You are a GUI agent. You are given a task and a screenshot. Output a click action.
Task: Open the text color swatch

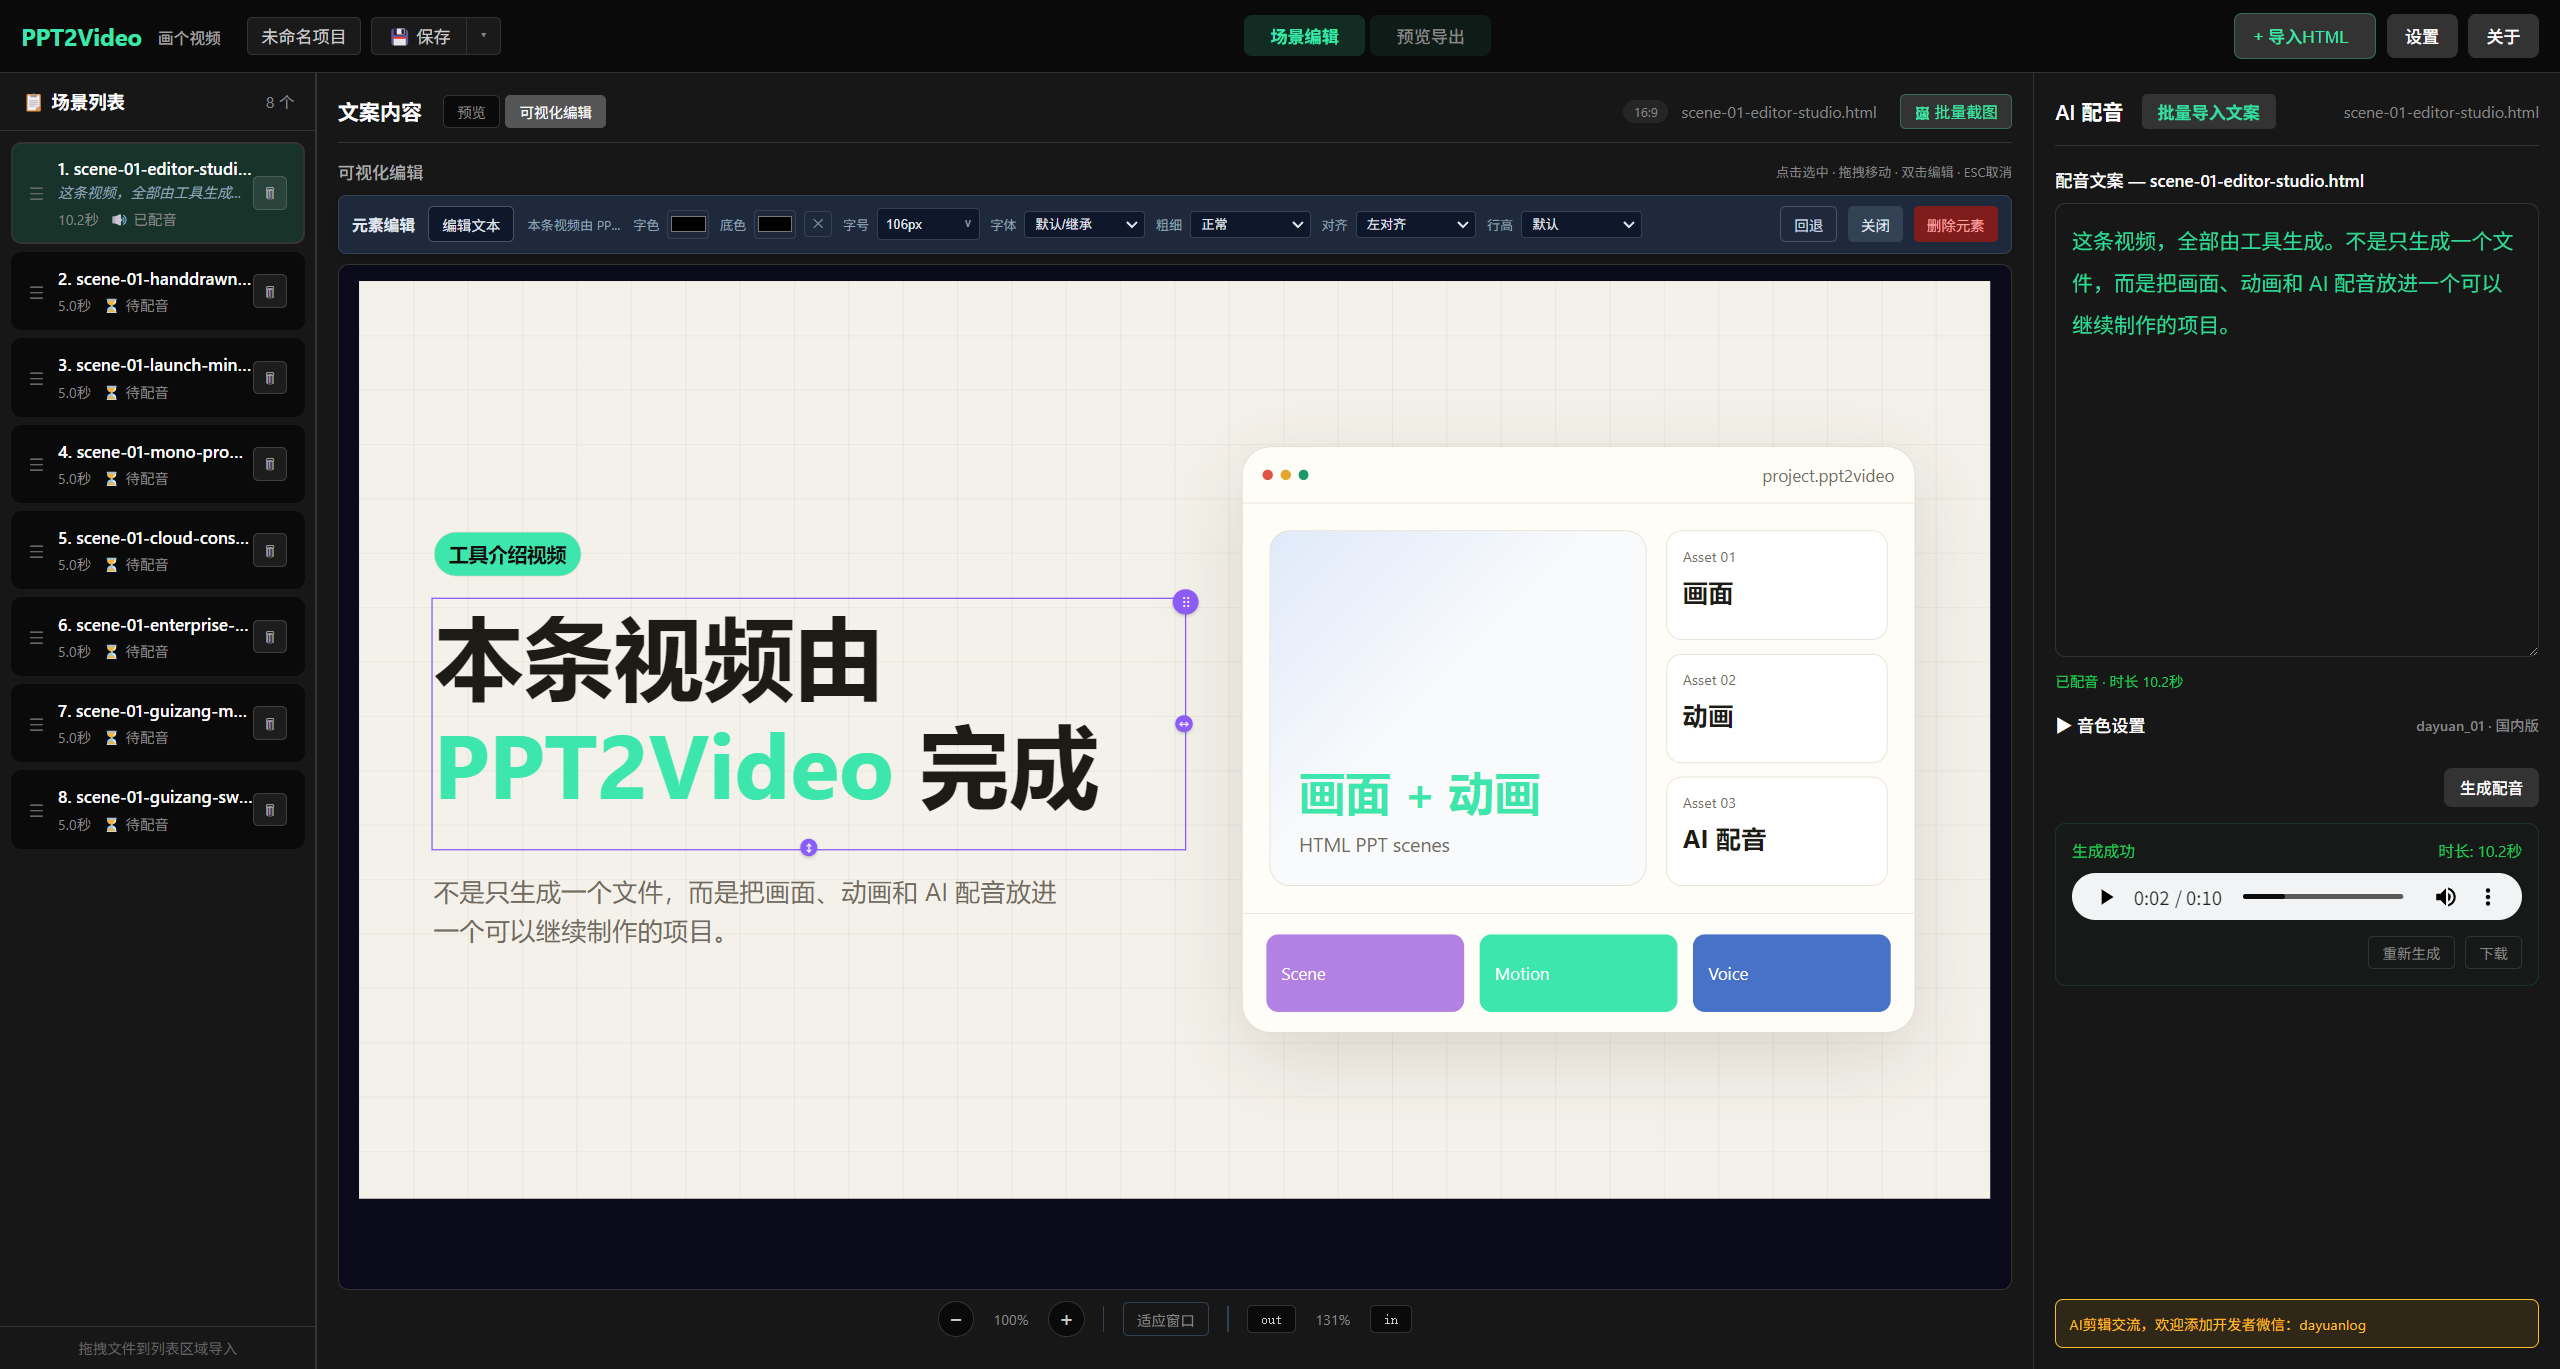pyautogui.click(x=688, y=224)
